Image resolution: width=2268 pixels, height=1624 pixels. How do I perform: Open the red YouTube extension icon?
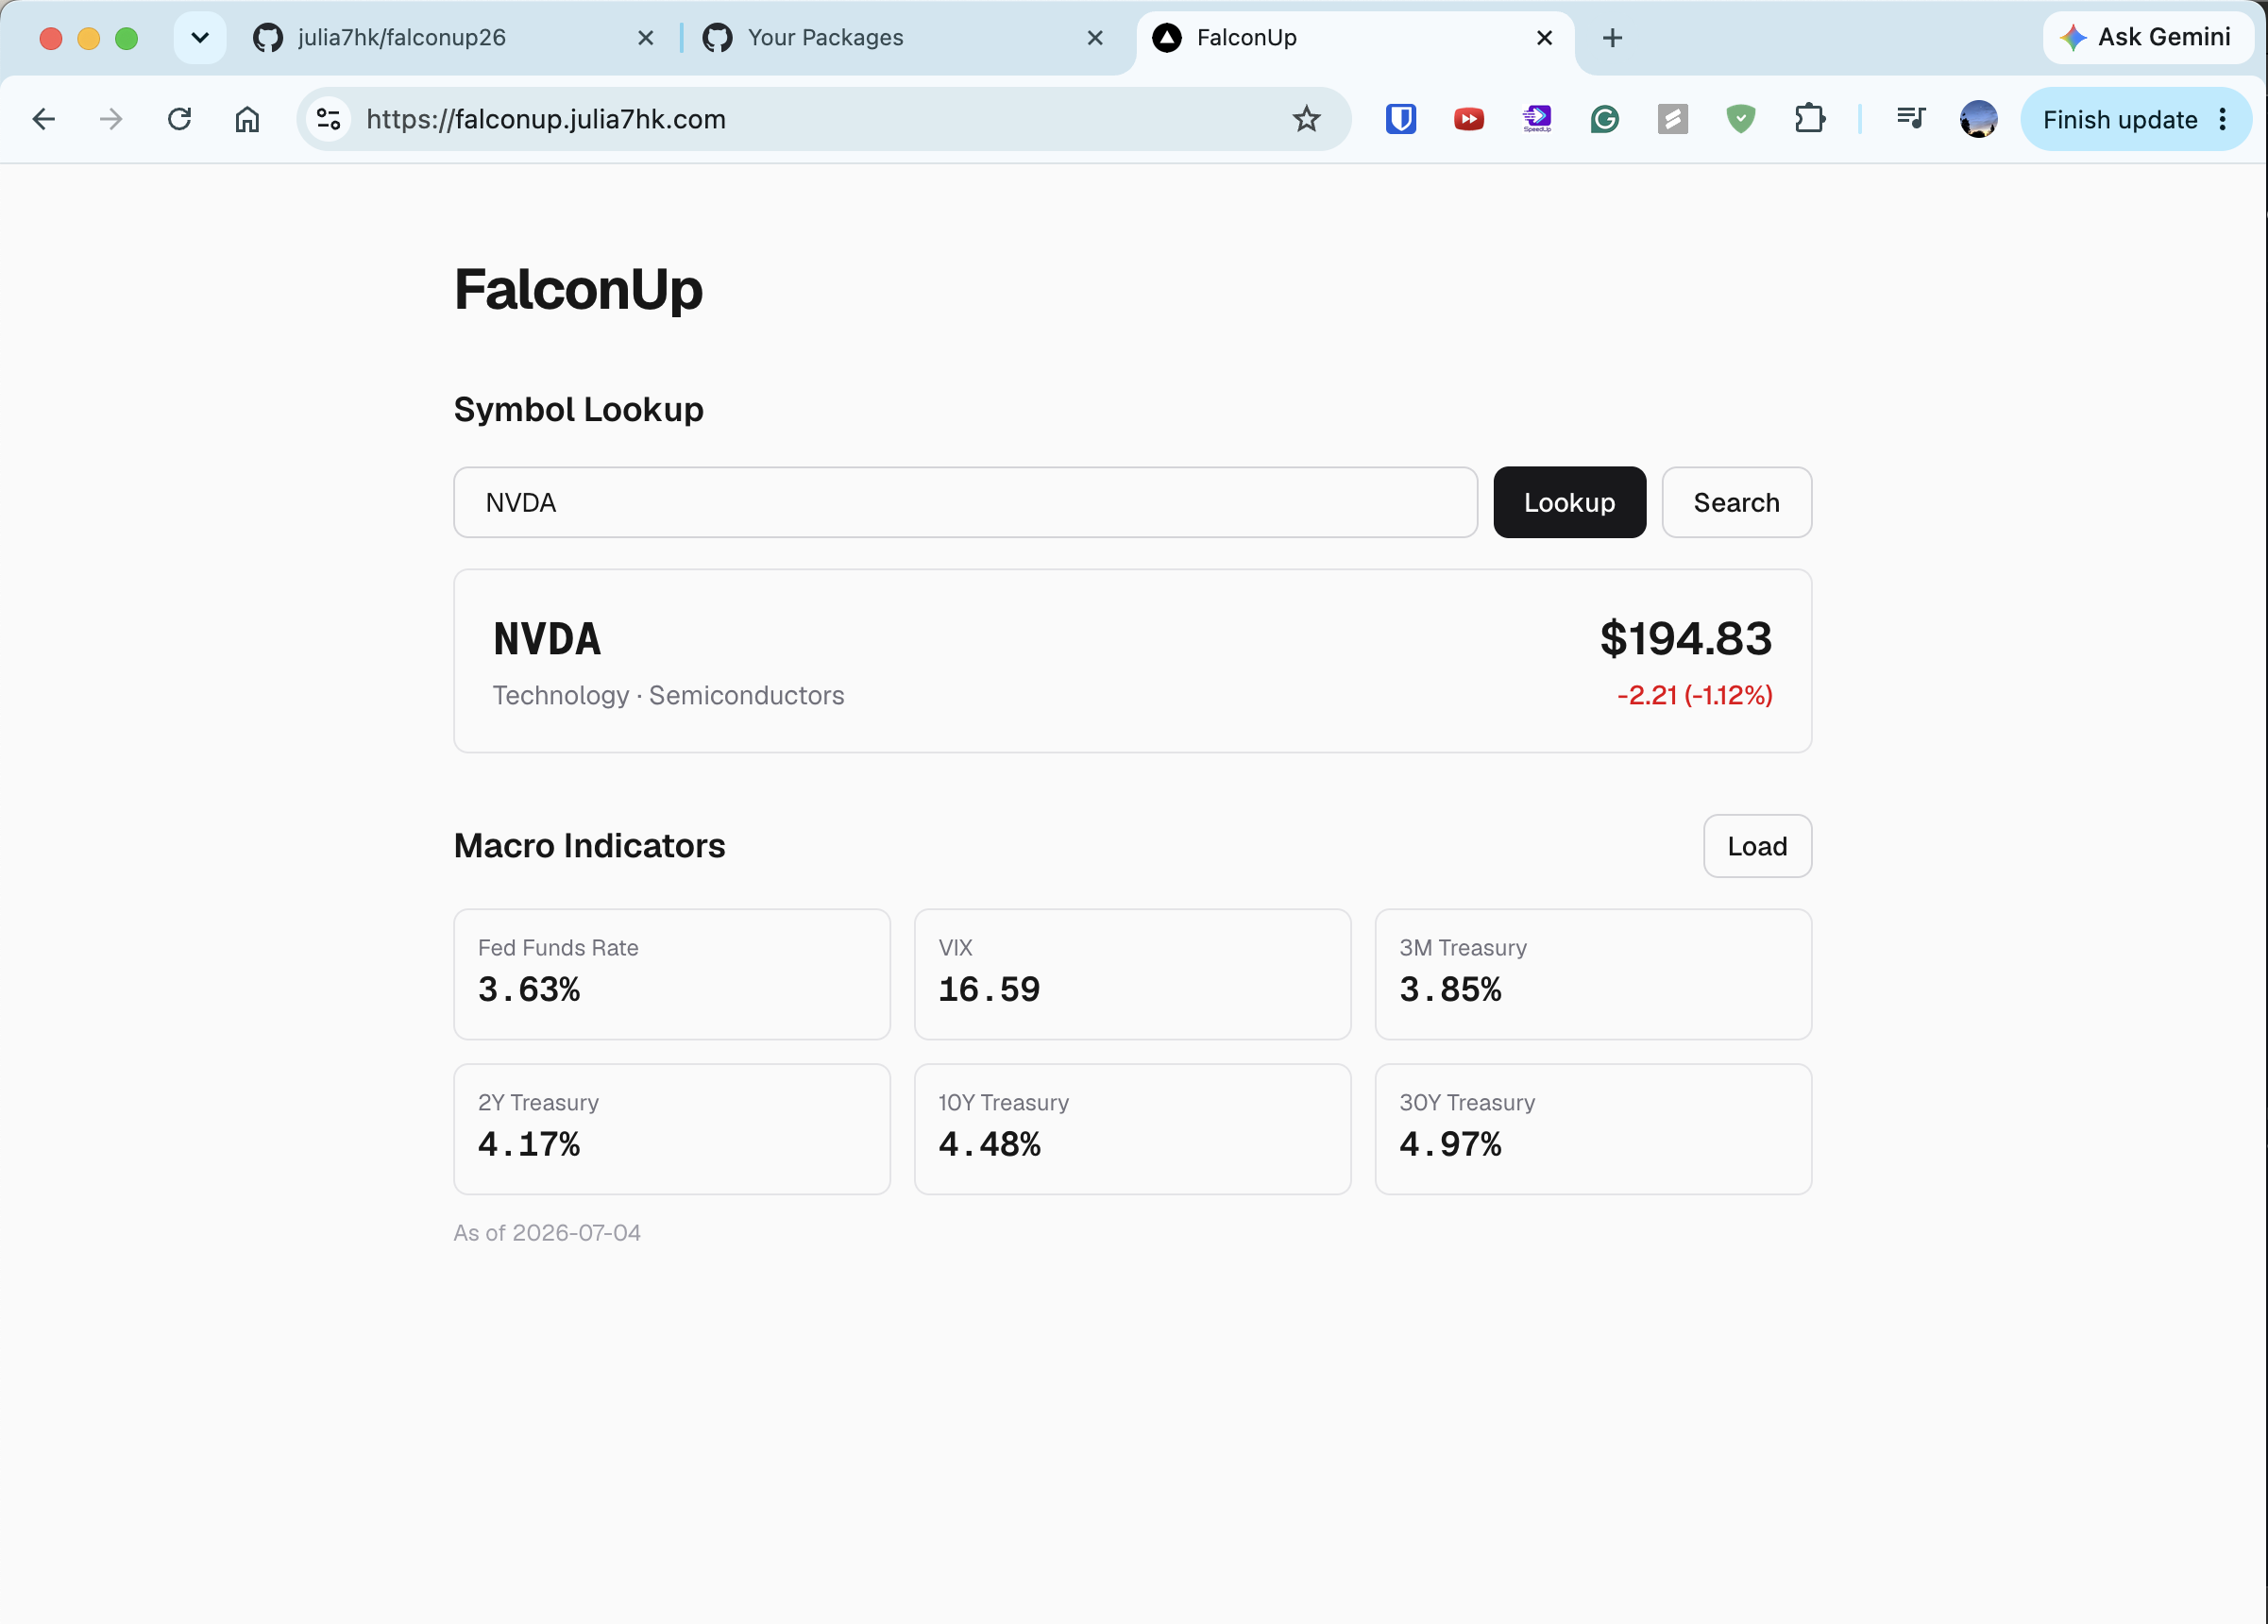pos(1468,119)
